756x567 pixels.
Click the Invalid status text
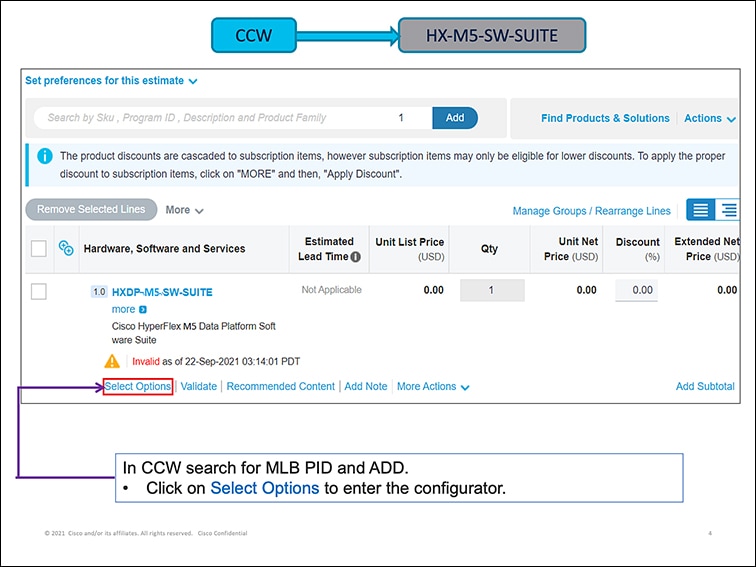click(146, 362)
